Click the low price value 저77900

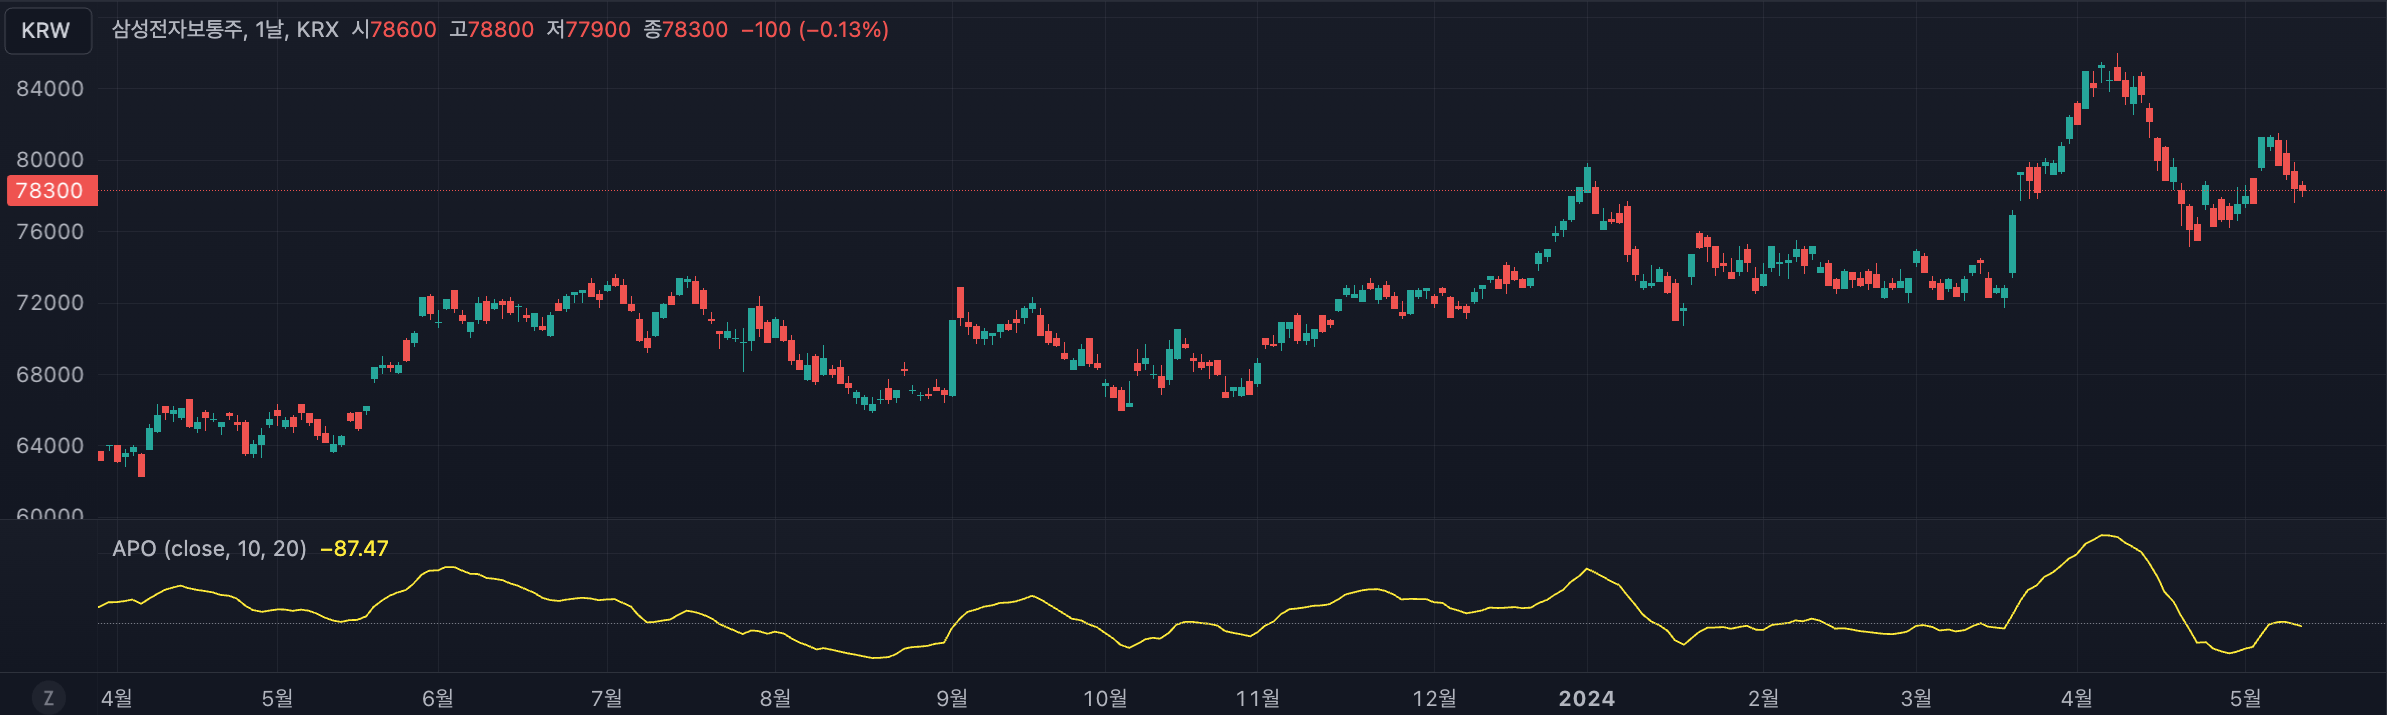588,30
